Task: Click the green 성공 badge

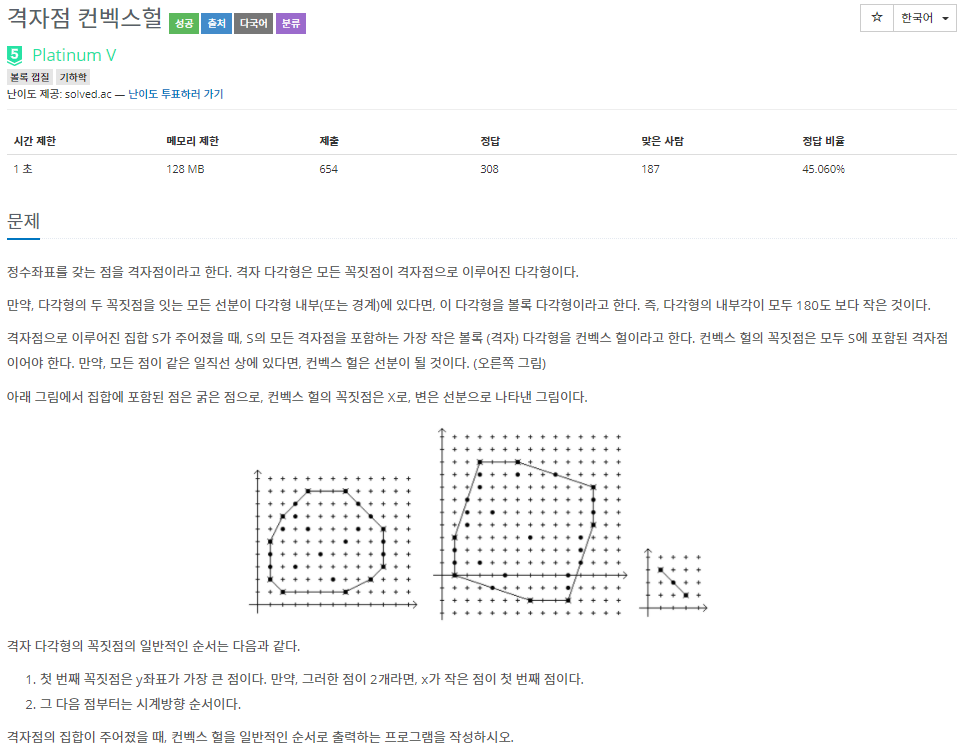Action: tap(184, 23)
